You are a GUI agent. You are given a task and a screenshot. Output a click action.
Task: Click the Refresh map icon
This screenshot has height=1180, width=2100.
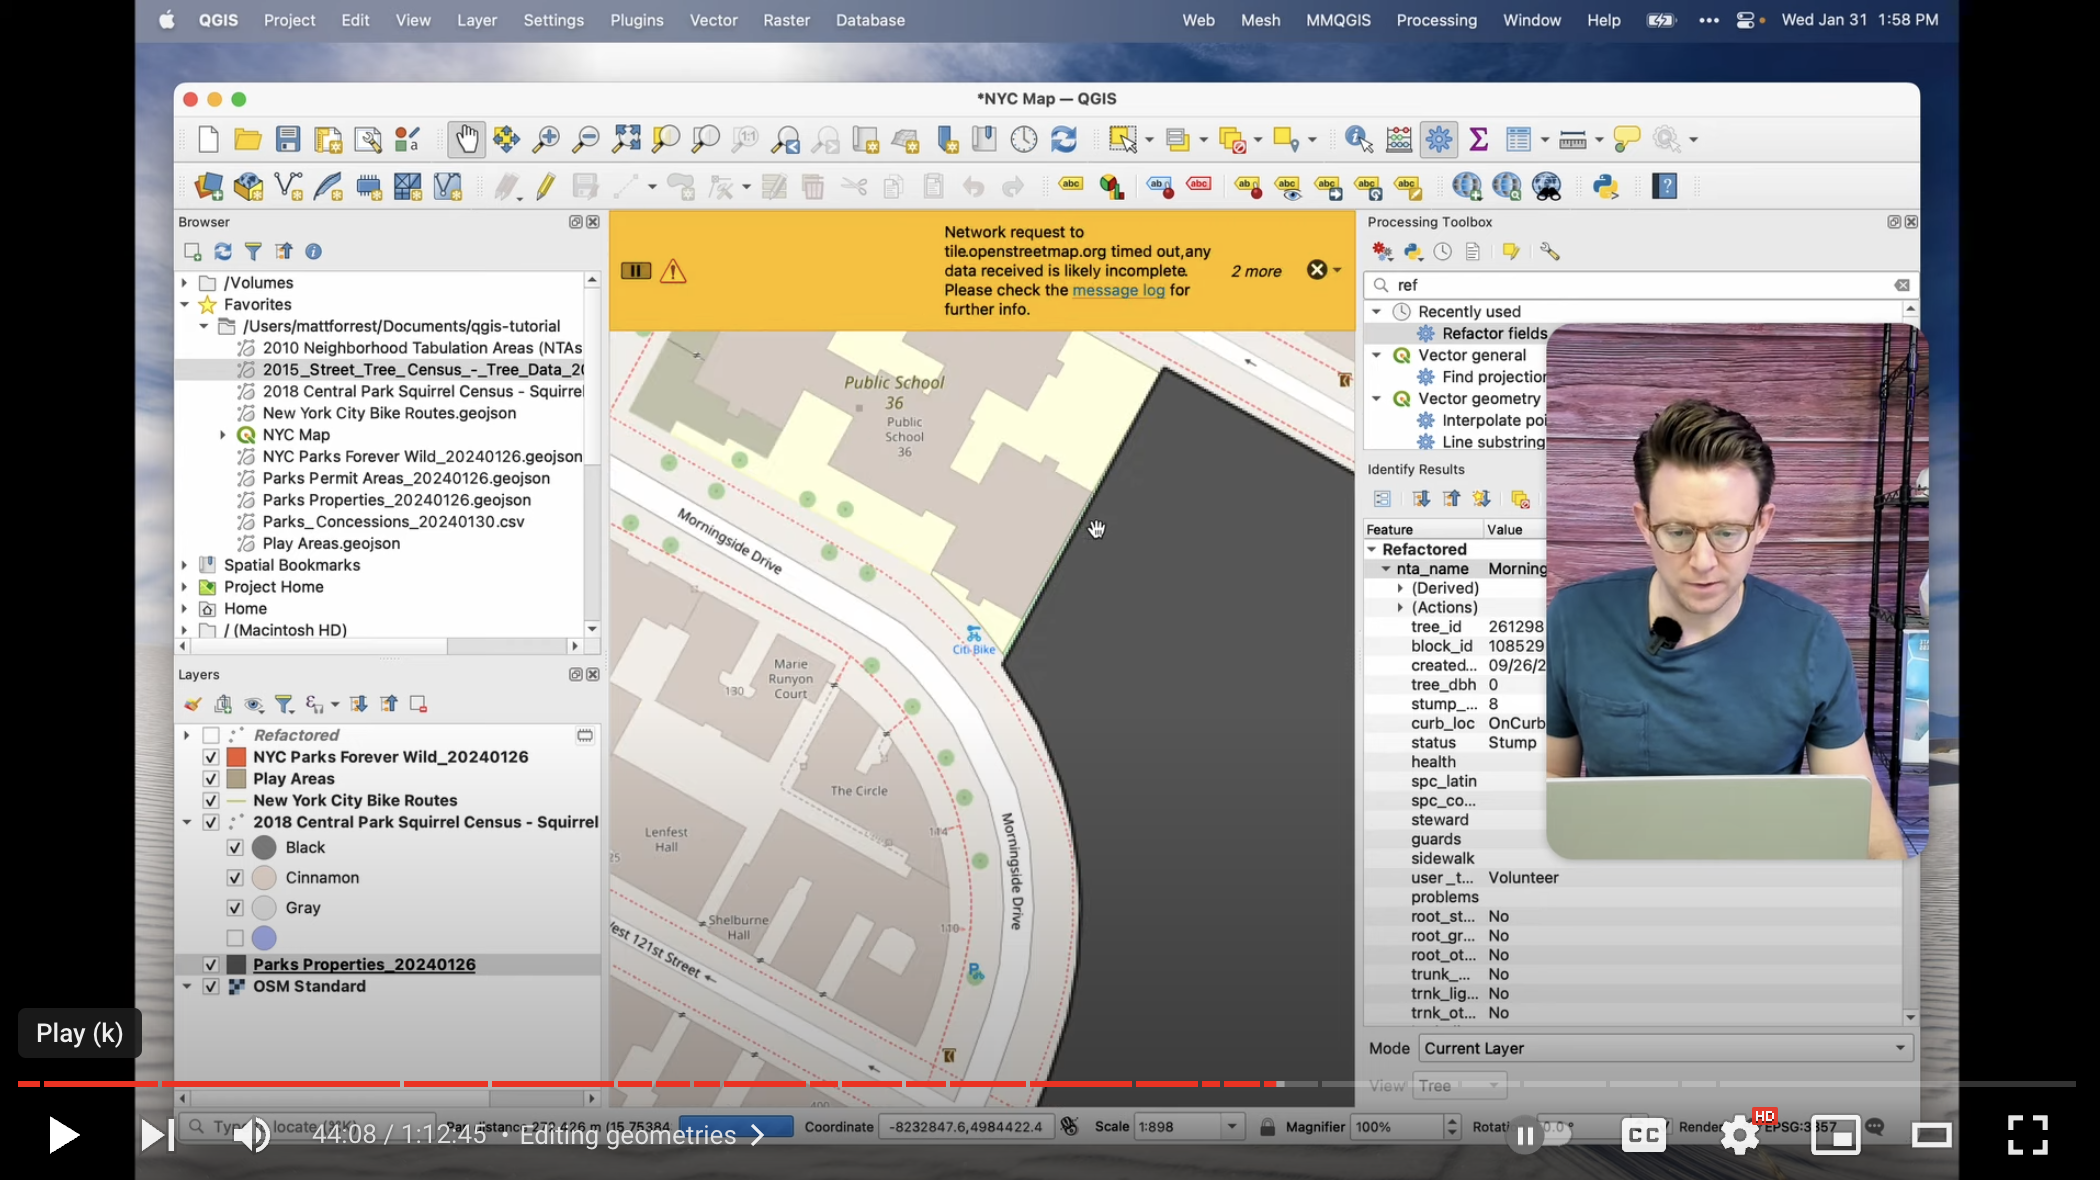click(1064, 139)
